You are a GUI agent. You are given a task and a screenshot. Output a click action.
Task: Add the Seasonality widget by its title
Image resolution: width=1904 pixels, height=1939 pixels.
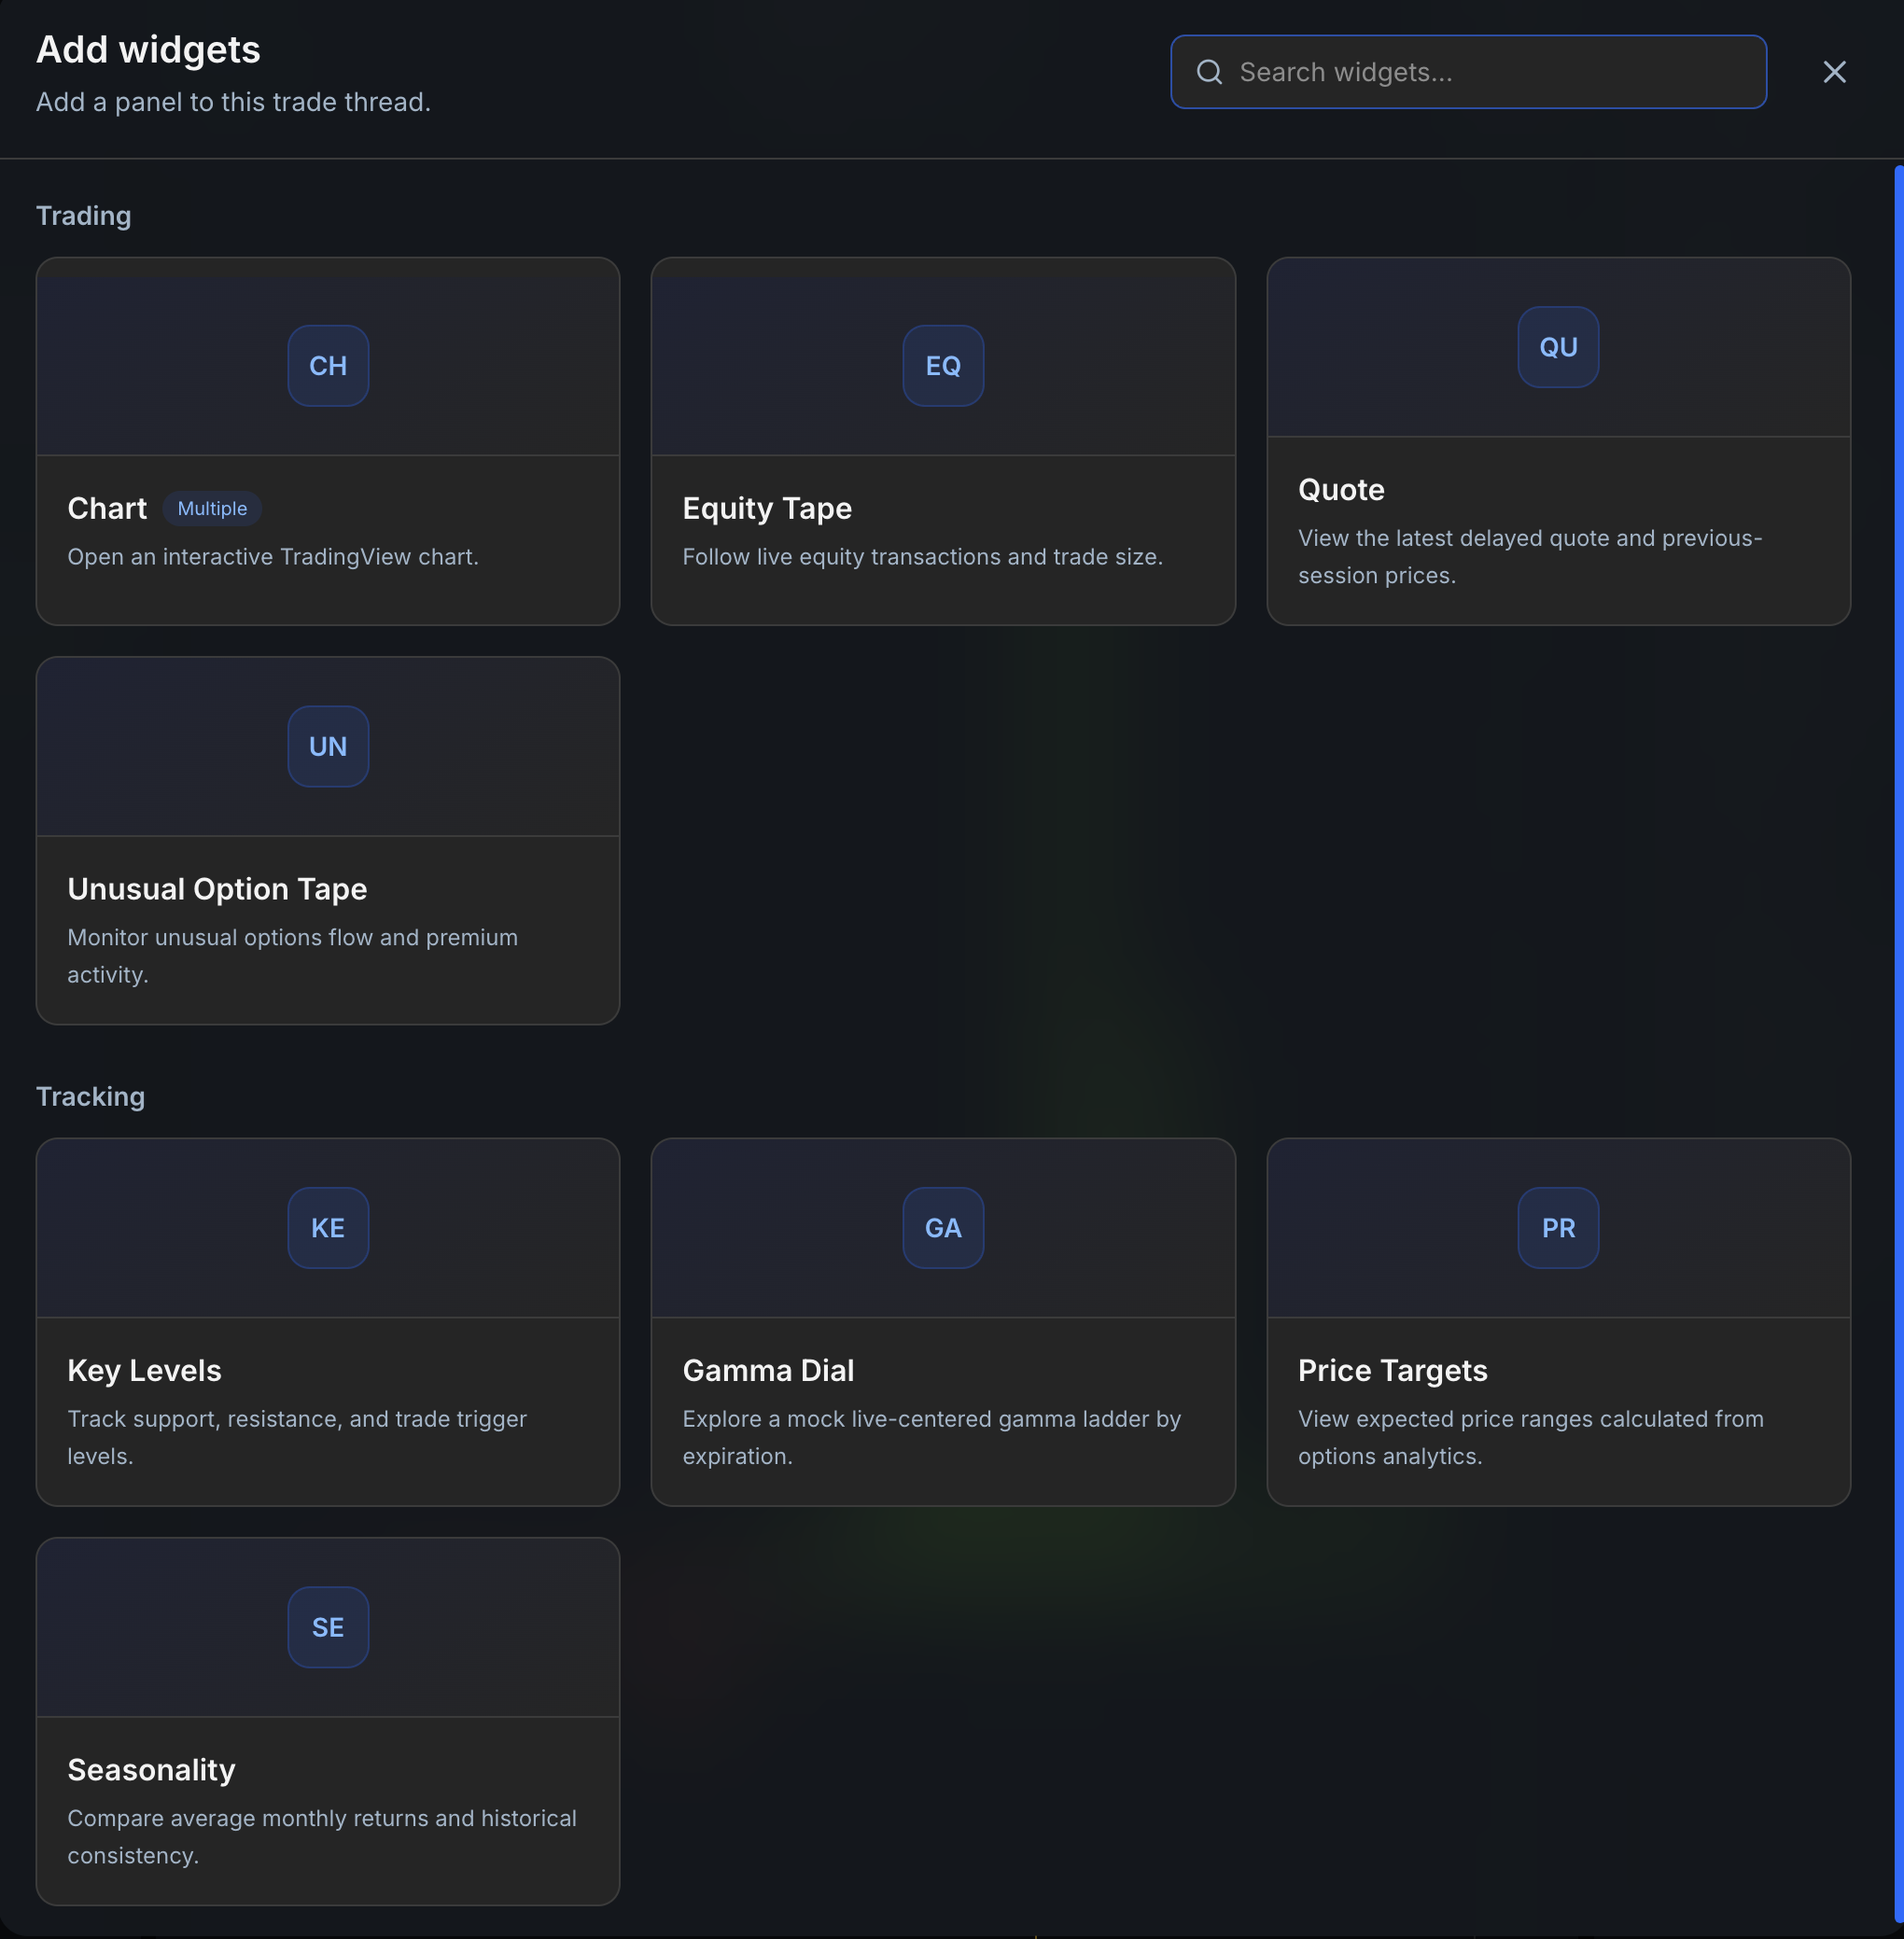pos(151,1770)
